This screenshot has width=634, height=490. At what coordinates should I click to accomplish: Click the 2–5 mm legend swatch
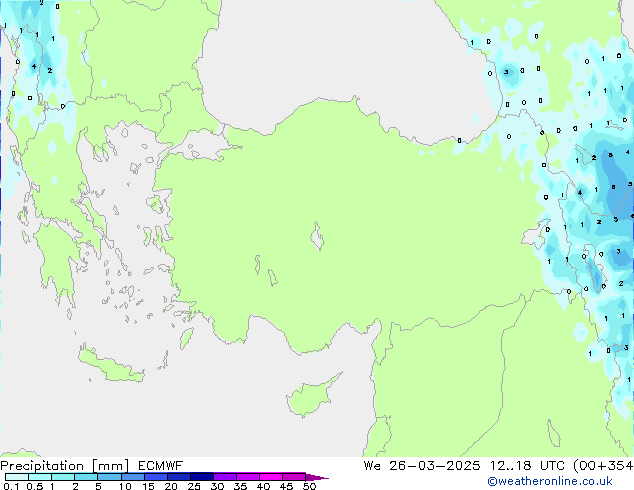86,477
